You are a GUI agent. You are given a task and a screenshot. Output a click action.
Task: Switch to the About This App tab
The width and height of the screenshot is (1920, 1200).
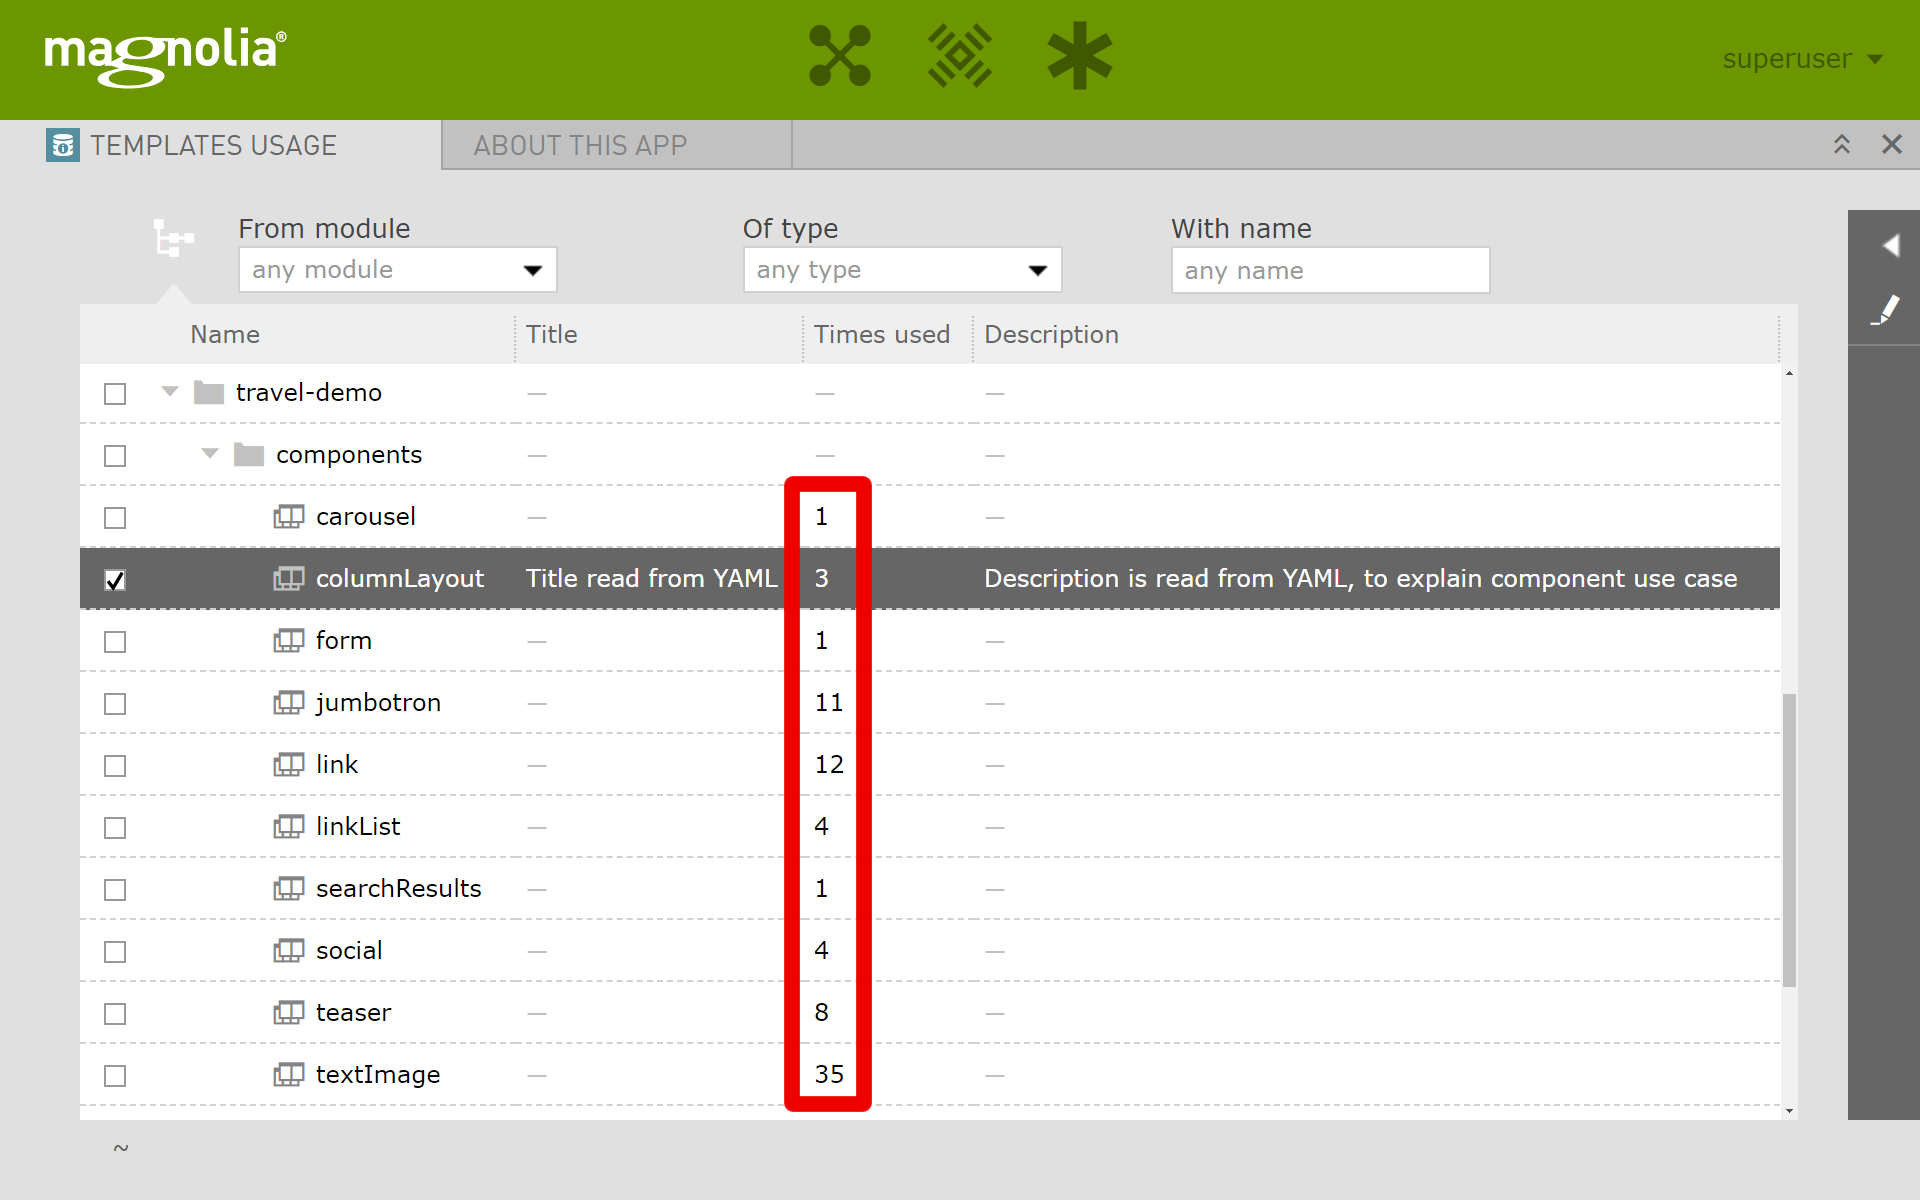coord(580,146)
